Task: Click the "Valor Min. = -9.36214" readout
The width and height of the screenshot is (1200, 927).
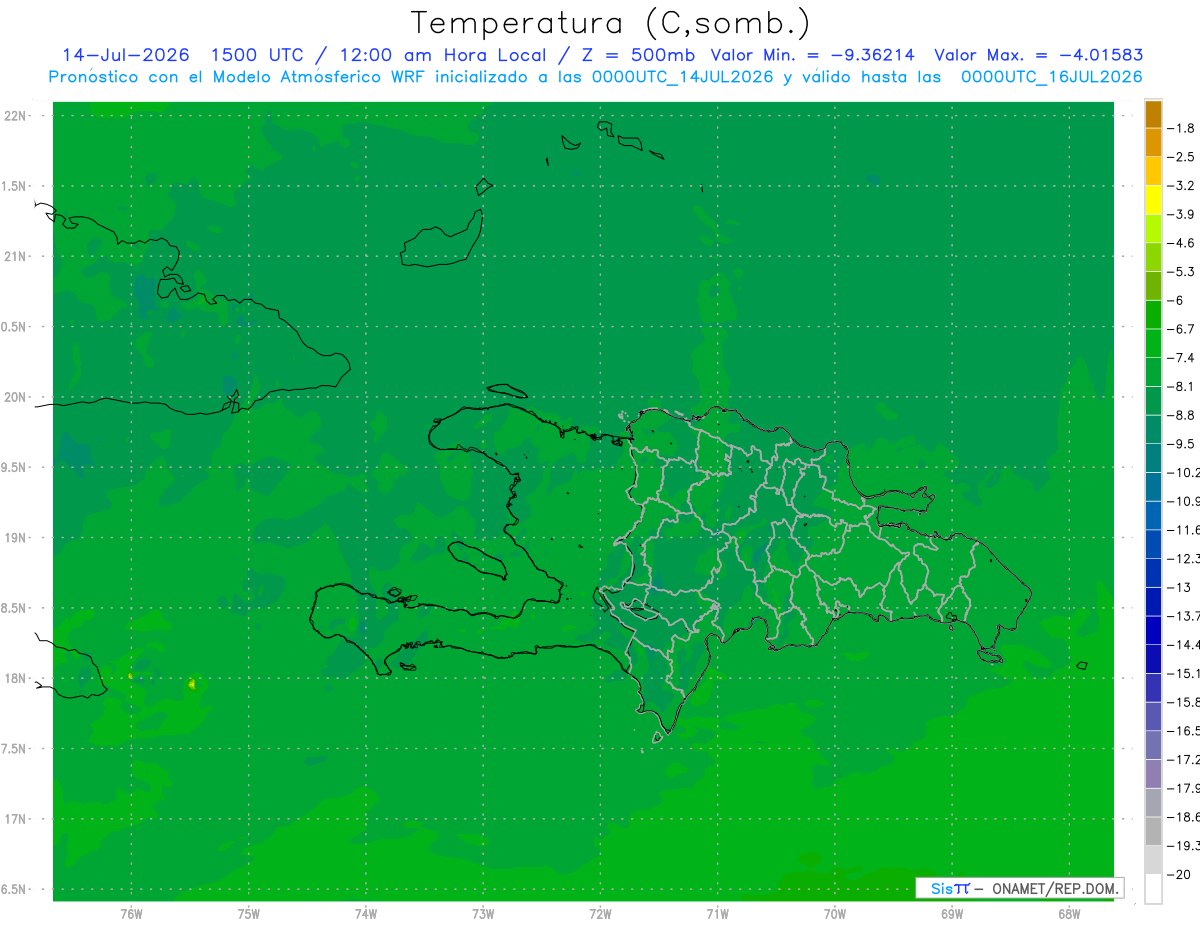Action: (813, 55)
